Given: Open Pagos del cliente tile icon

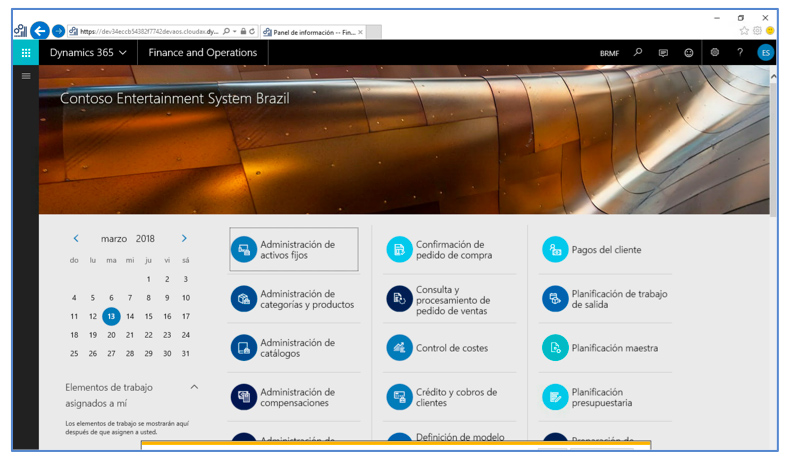Looking at the screenshot, I should (555, 249).
